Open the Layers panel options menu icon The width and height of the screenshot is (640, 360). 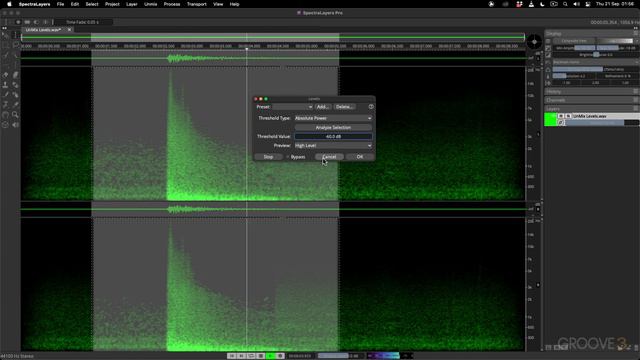click(x=636, y=109)
